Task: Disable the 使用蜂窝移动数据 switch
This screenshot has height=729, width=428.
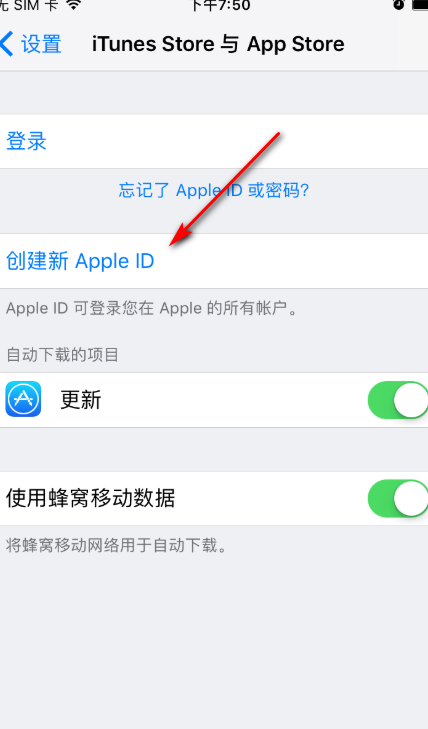Action: pyautogui.click(x=398, y=498)
